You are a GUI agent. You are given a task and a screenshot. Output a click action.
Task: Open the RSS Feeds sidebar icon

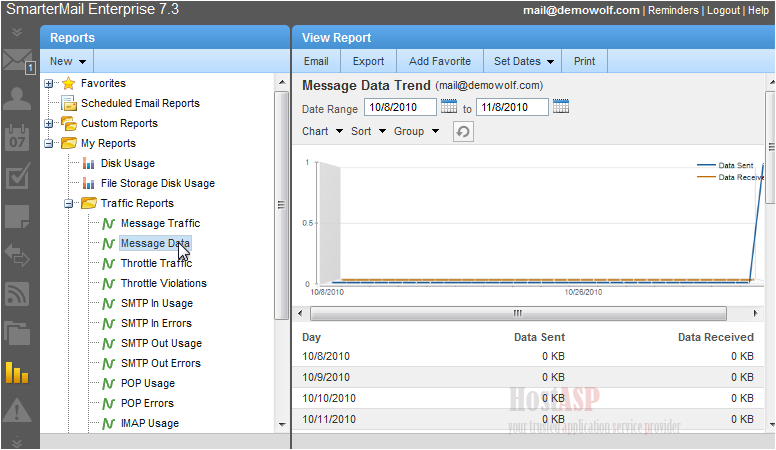pos(17,294)
